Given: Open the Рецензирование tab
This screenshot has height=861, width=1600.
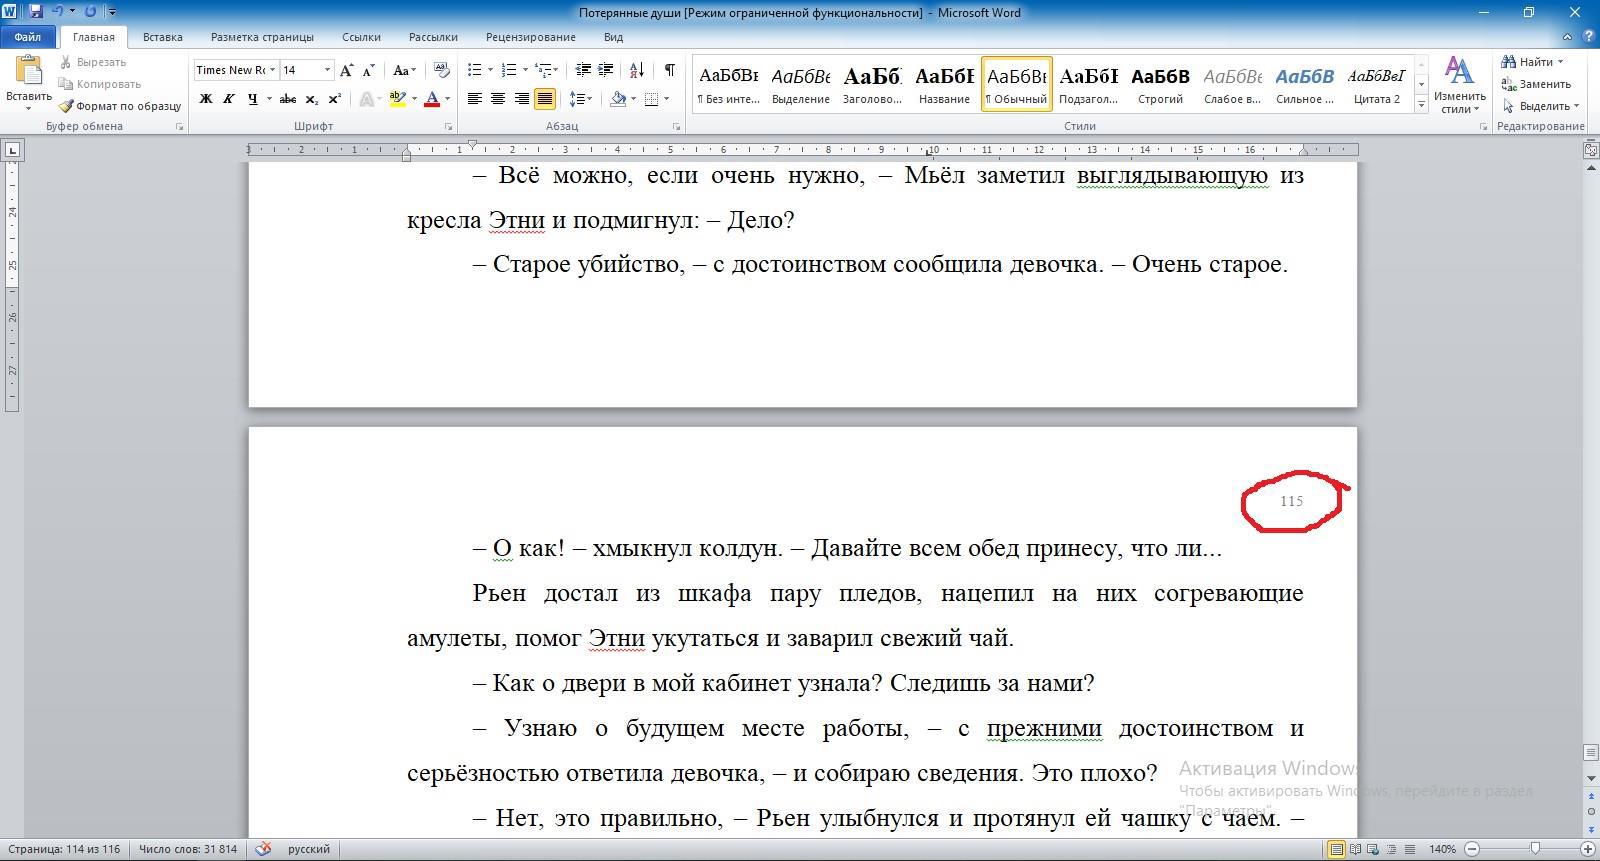Looking at the screenshot, I should [x=530, y=37].
